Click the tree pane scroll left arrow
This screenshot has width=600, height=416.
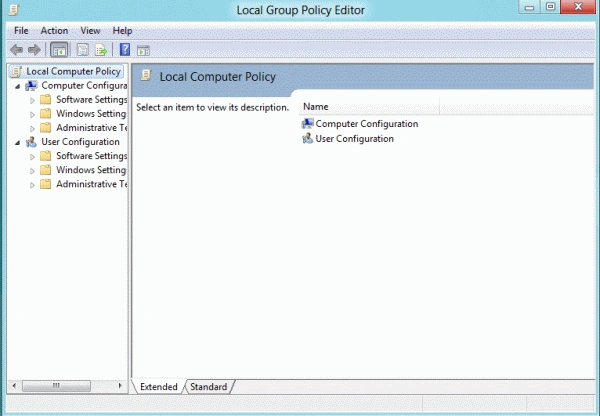[x=14, y=386]
